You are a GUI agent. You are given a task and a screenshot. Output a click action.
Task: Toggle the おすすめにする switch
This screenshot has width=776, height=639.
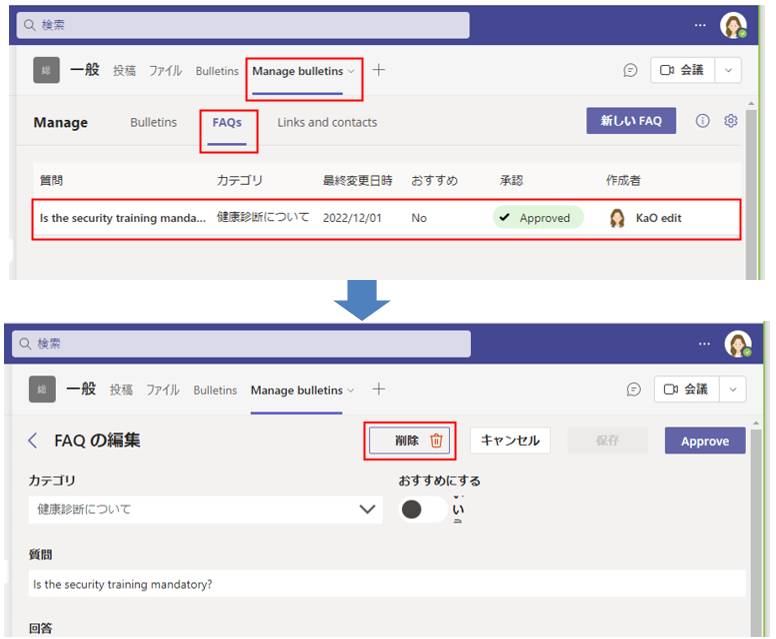click(423, 509)
